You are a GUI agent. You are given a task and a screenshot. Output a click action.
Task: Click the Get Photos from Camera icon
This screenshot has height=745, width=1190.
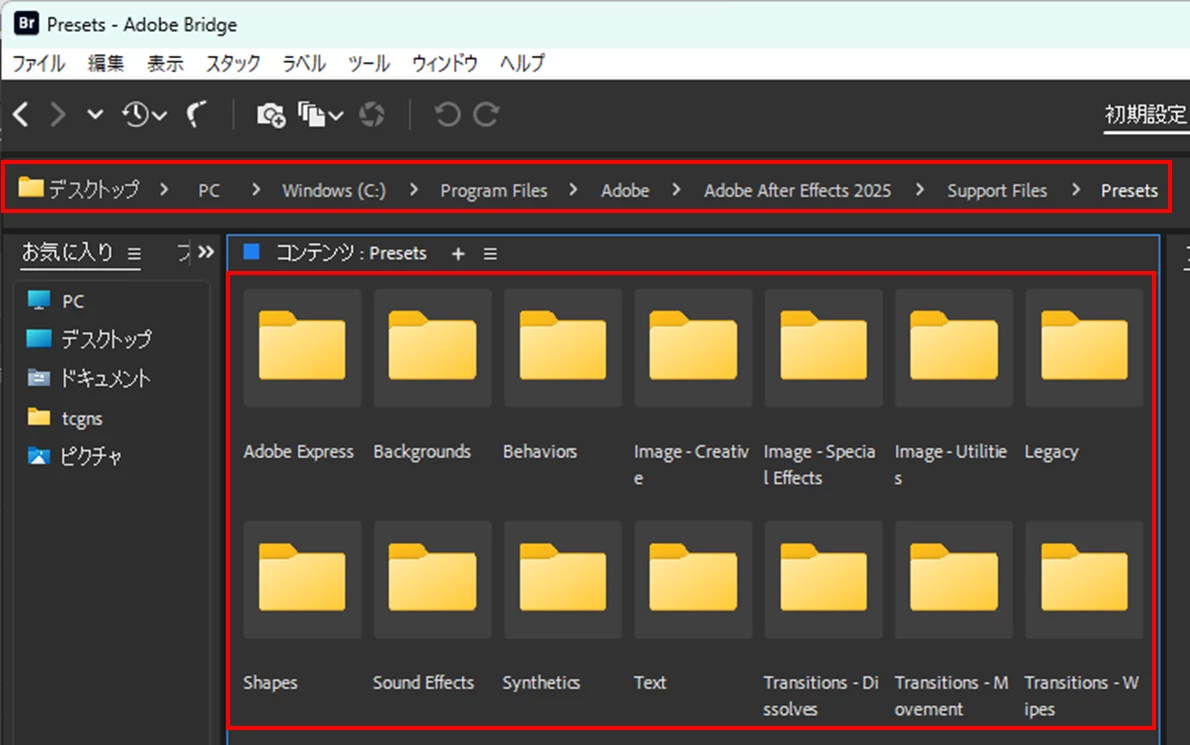pos(271,115)
